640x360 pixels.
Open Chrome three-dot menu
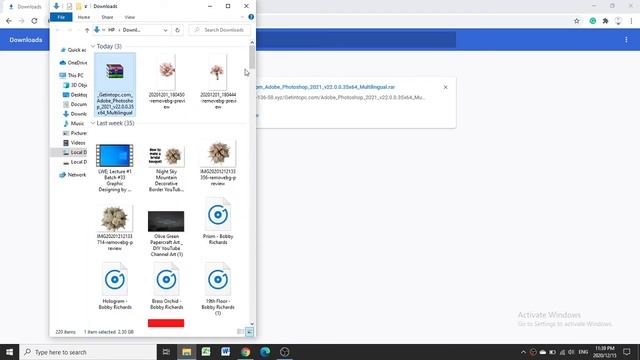pyautogui.click(x=631, y=21)
